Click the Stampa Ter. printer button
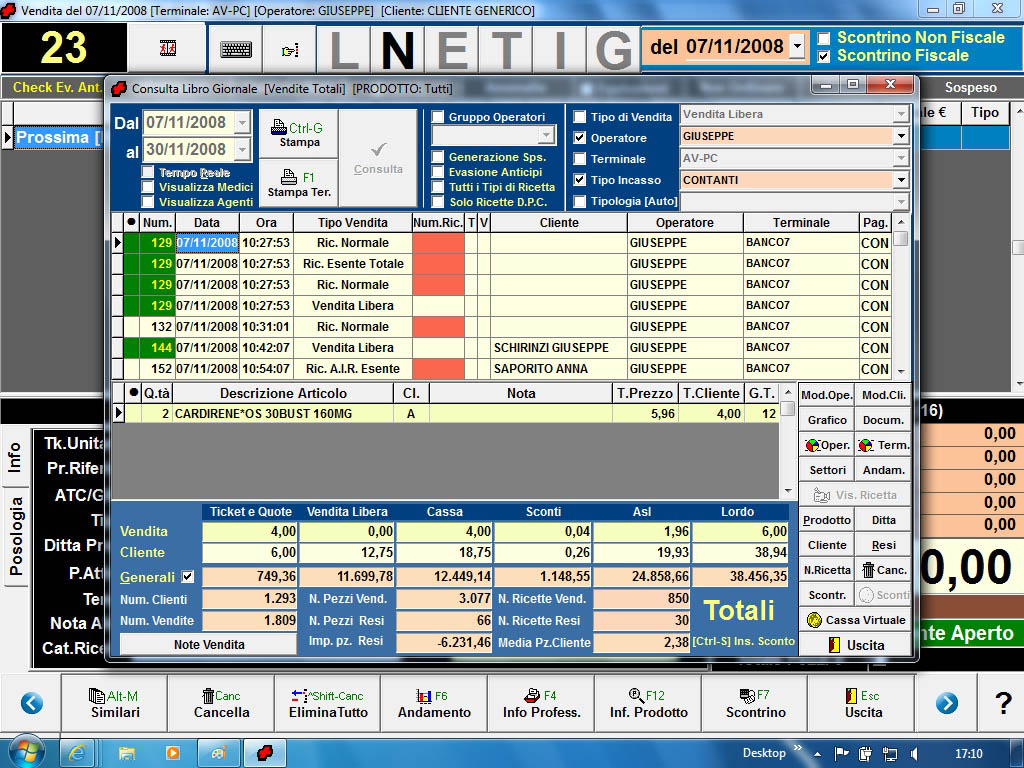Screen dimensions: 1024x768 point(299,184)
